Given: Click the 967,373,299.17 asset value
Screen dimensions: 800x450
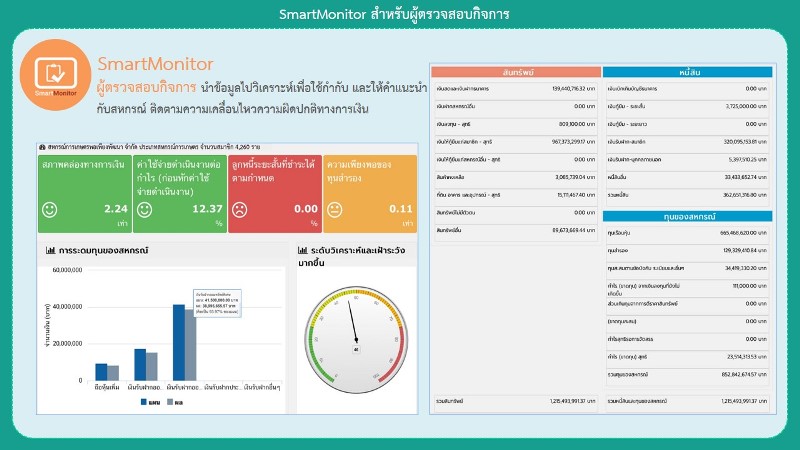Looking at the screenshot, I should [573, 142].
